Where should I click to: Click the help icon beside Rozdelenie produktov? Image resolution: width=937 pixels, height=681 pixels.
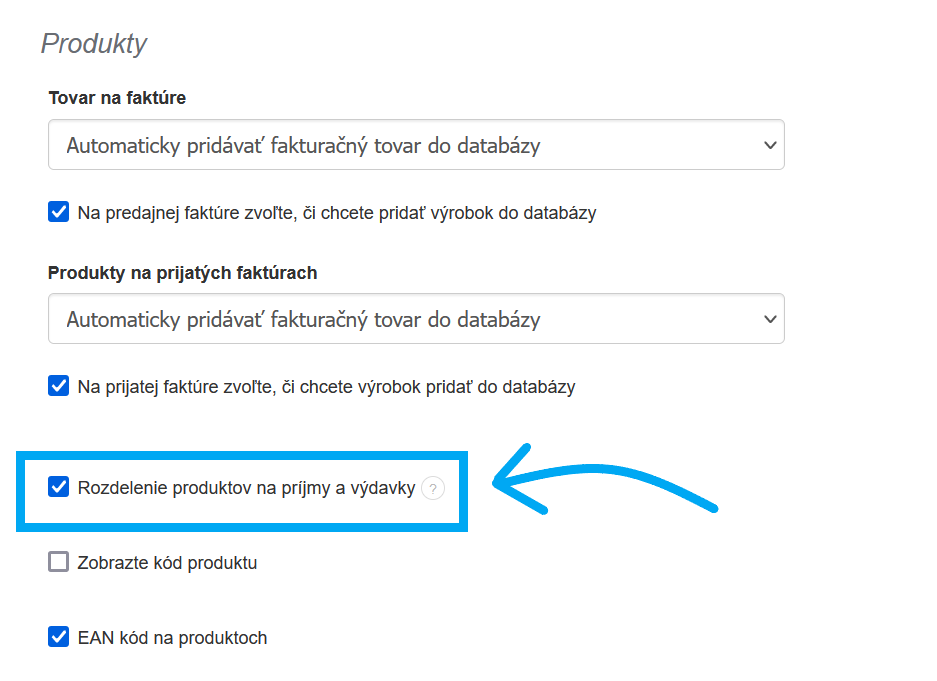[x=432, y=488]
